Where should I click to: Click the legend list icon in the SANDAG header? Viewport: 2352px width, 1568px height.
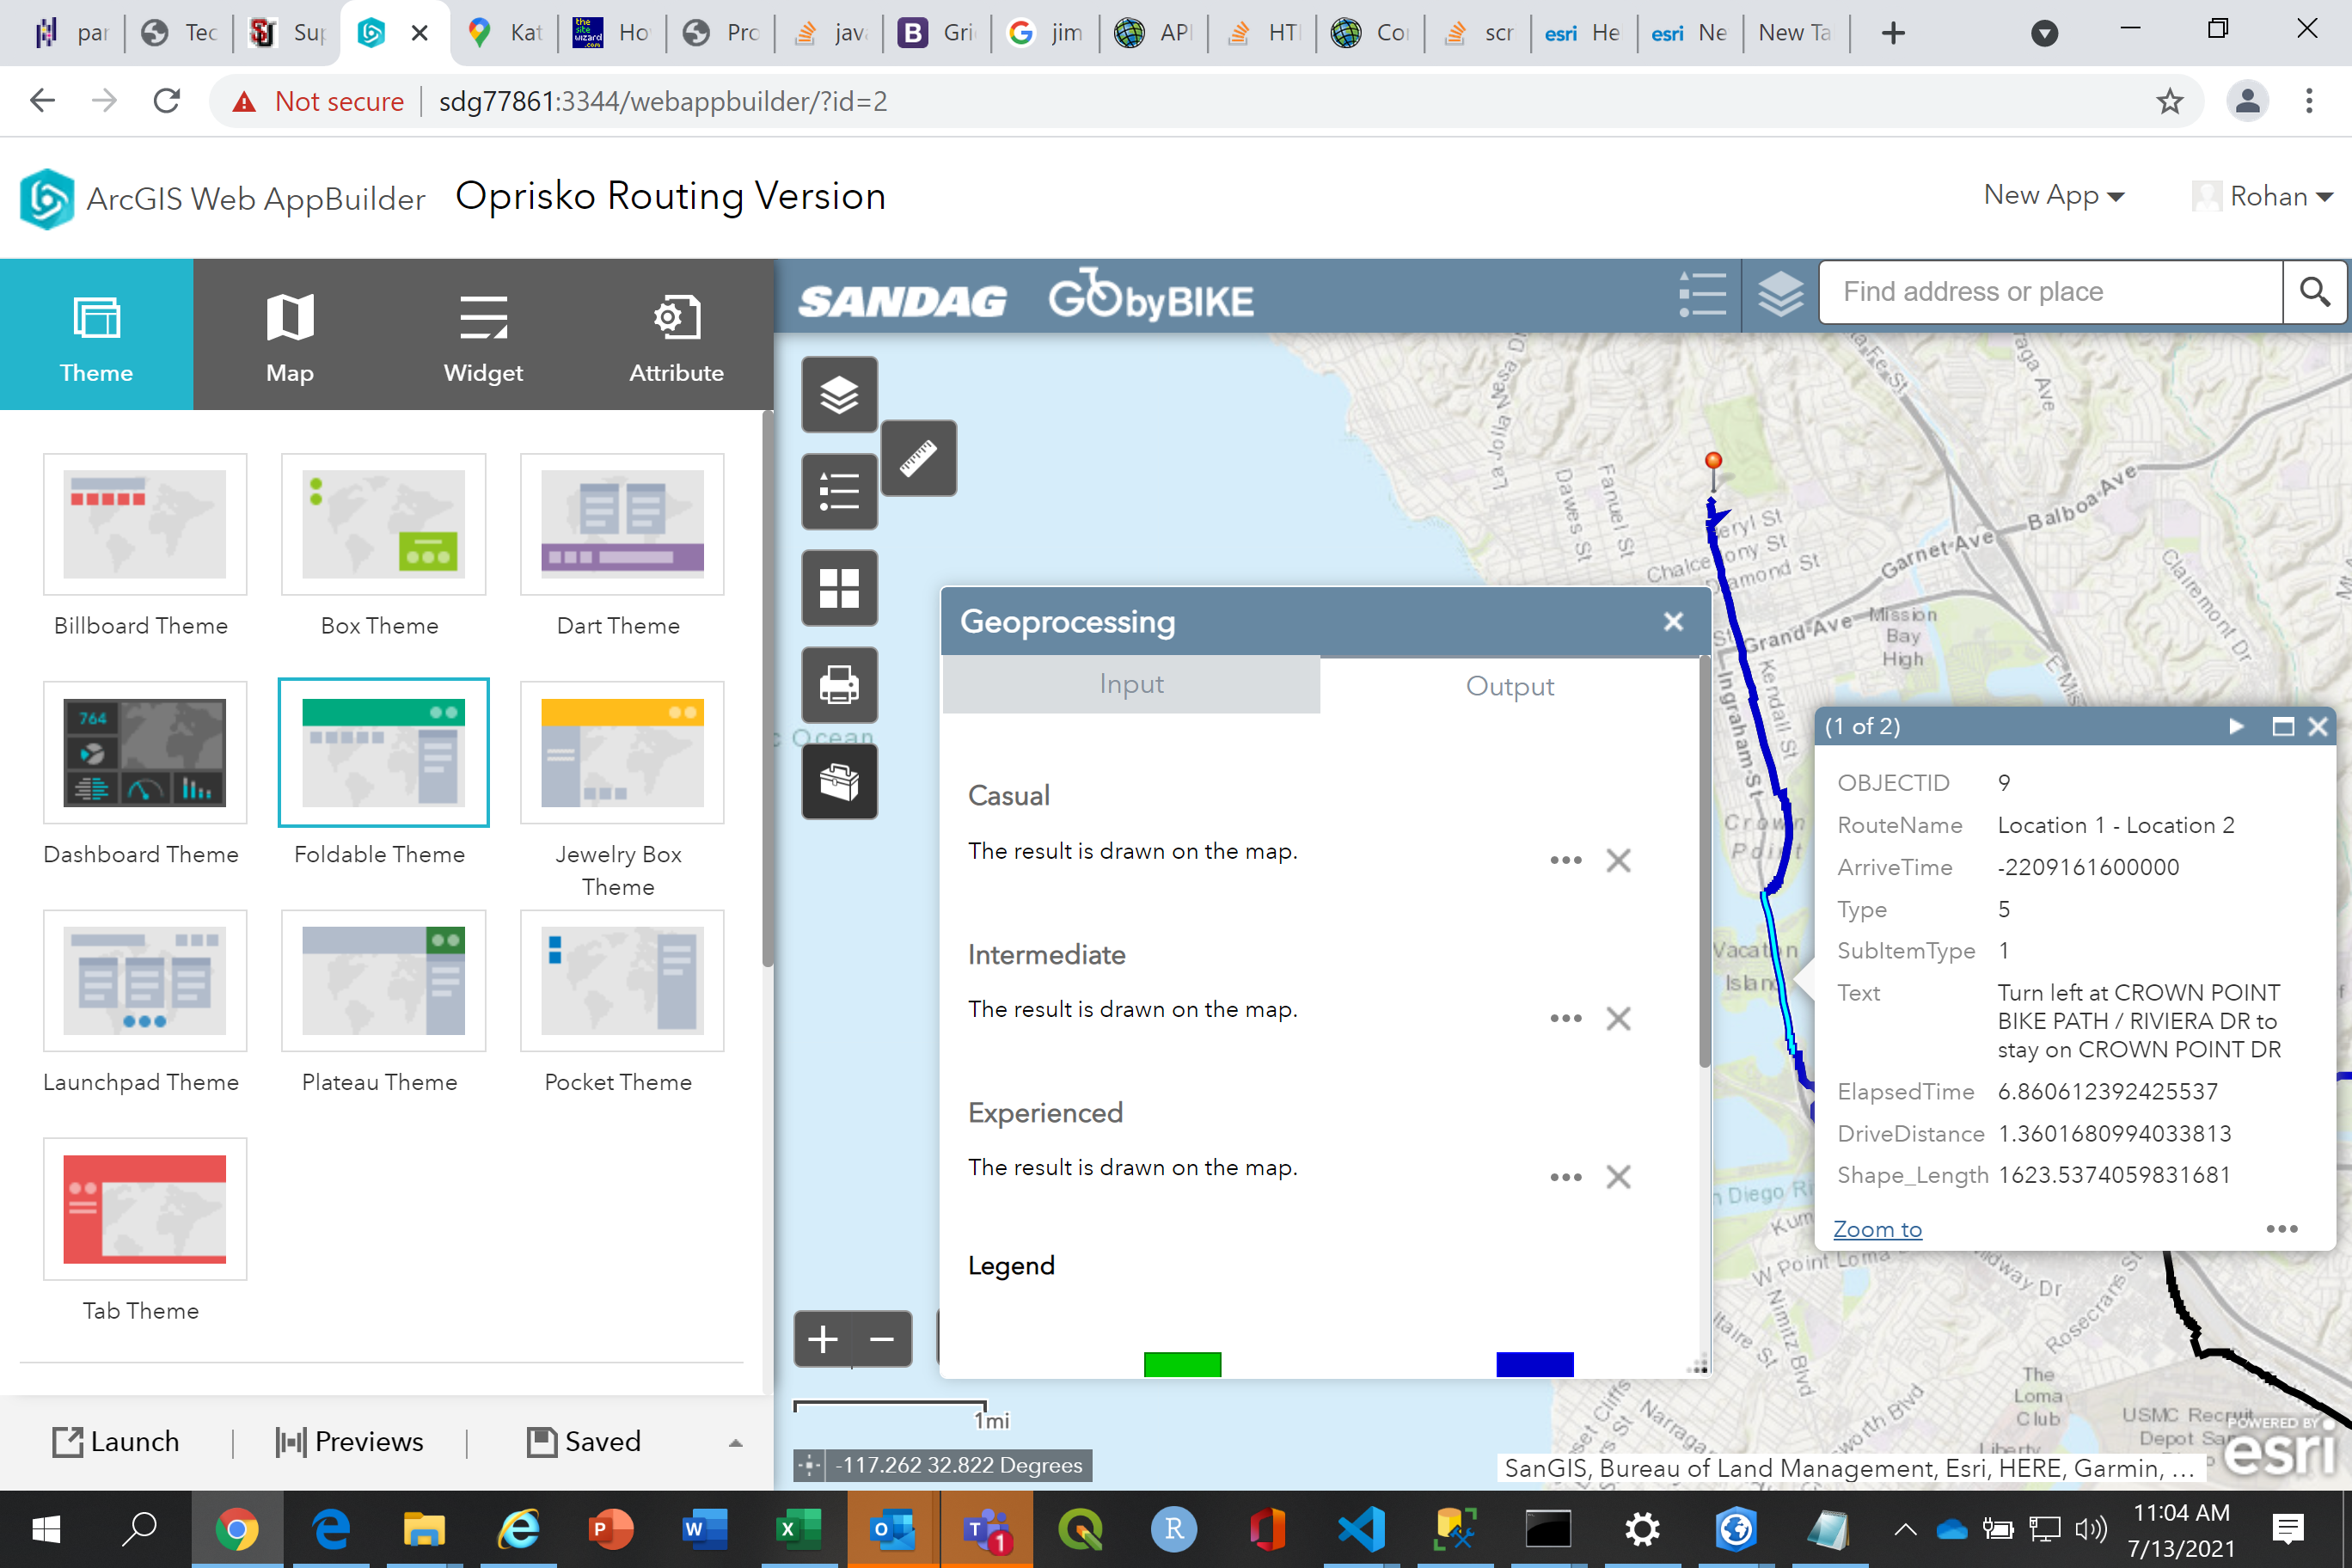tap(1702, 294)
